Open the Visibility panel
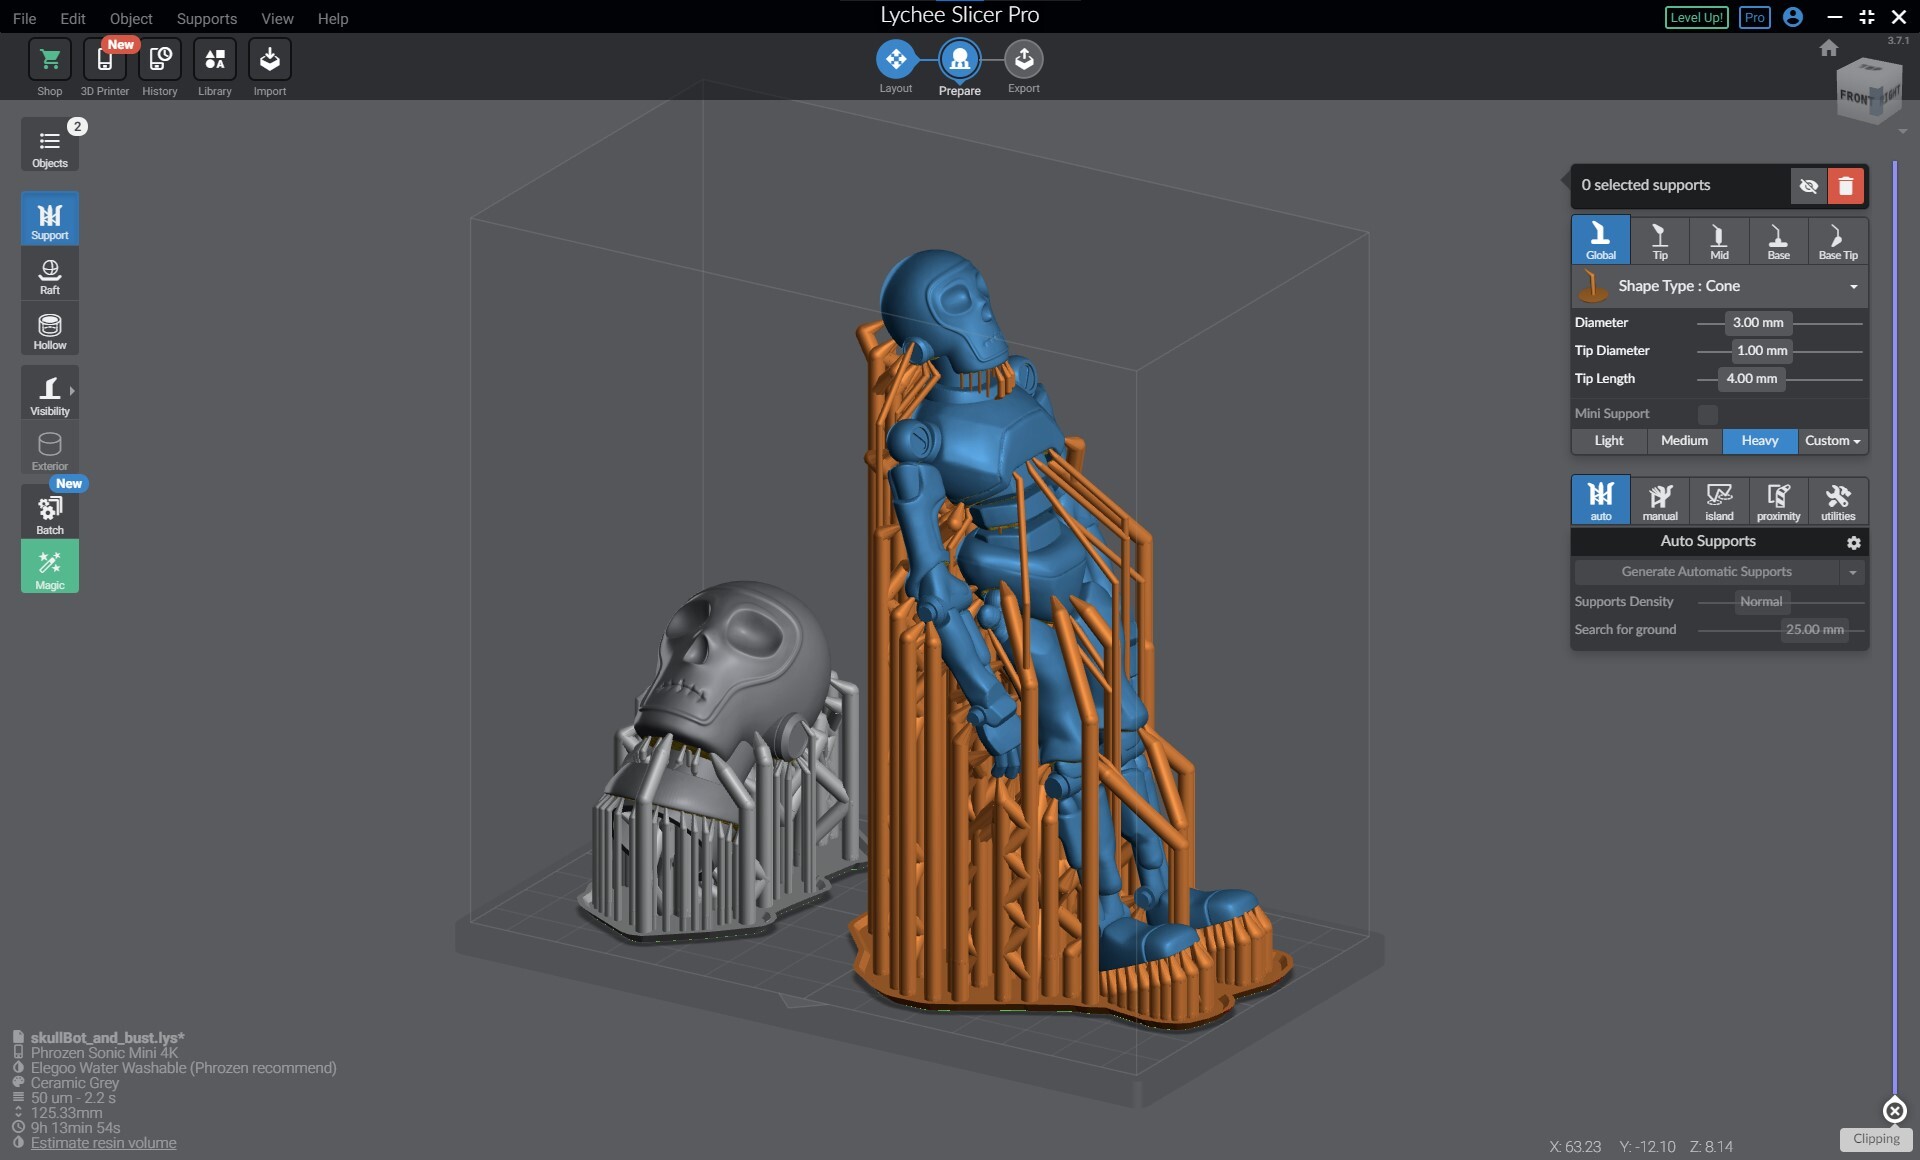Screen dimensions: 1920x1160 (x=49, y=393)
